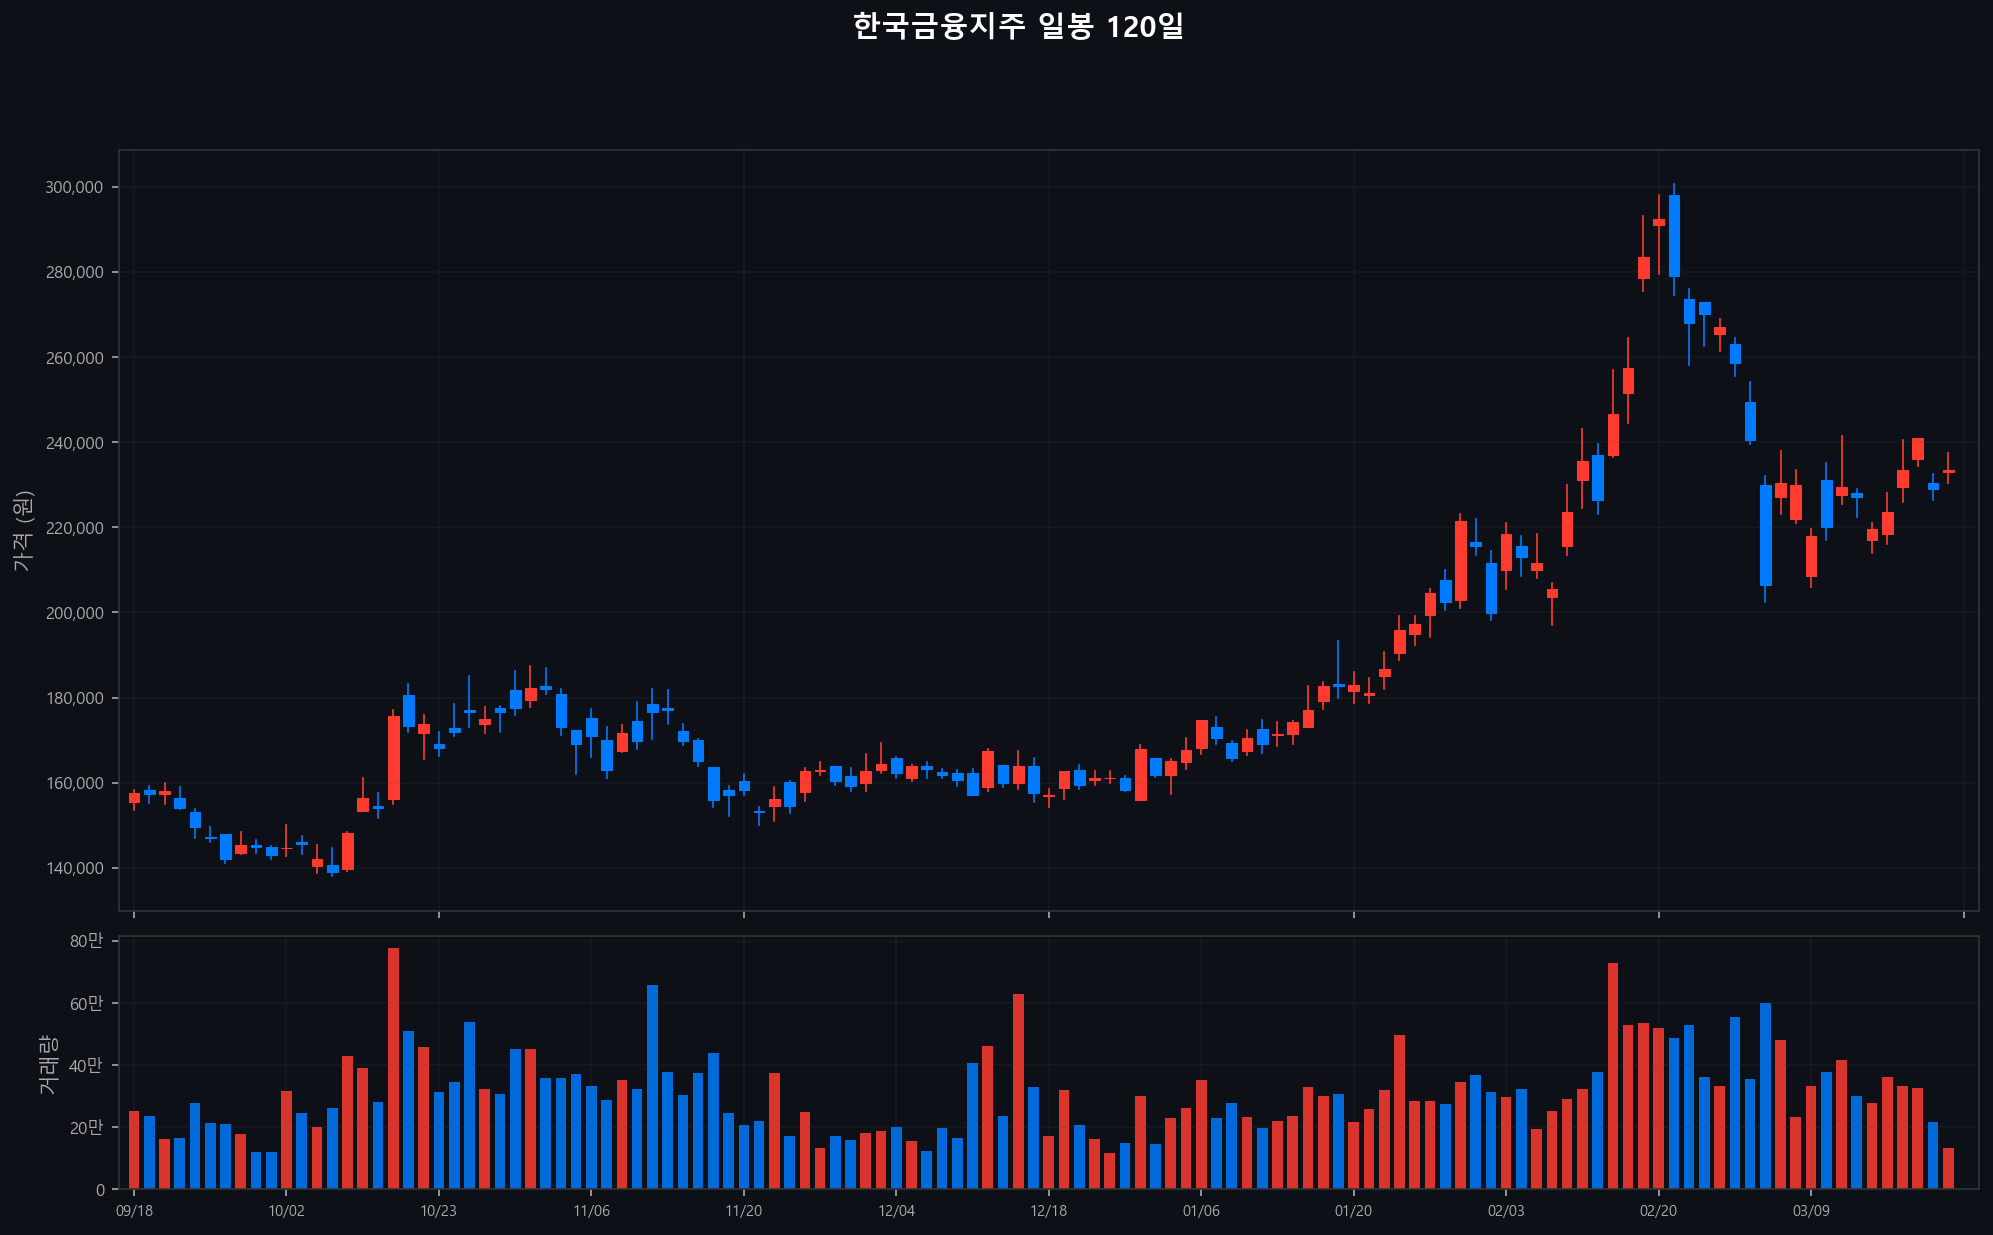Select the 01/20 date label
Screen dimensions: 1993x1235
[x=1353, y=1211]
